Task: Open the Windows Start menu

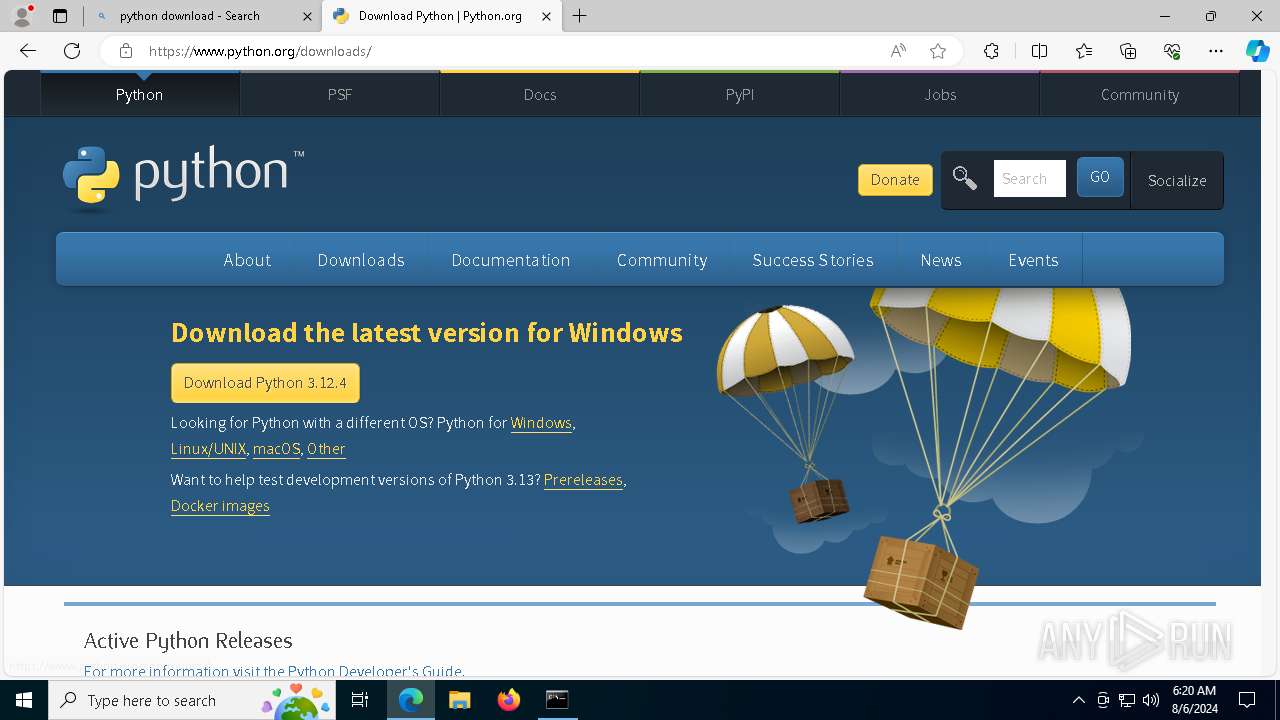Action: [24, 700]
